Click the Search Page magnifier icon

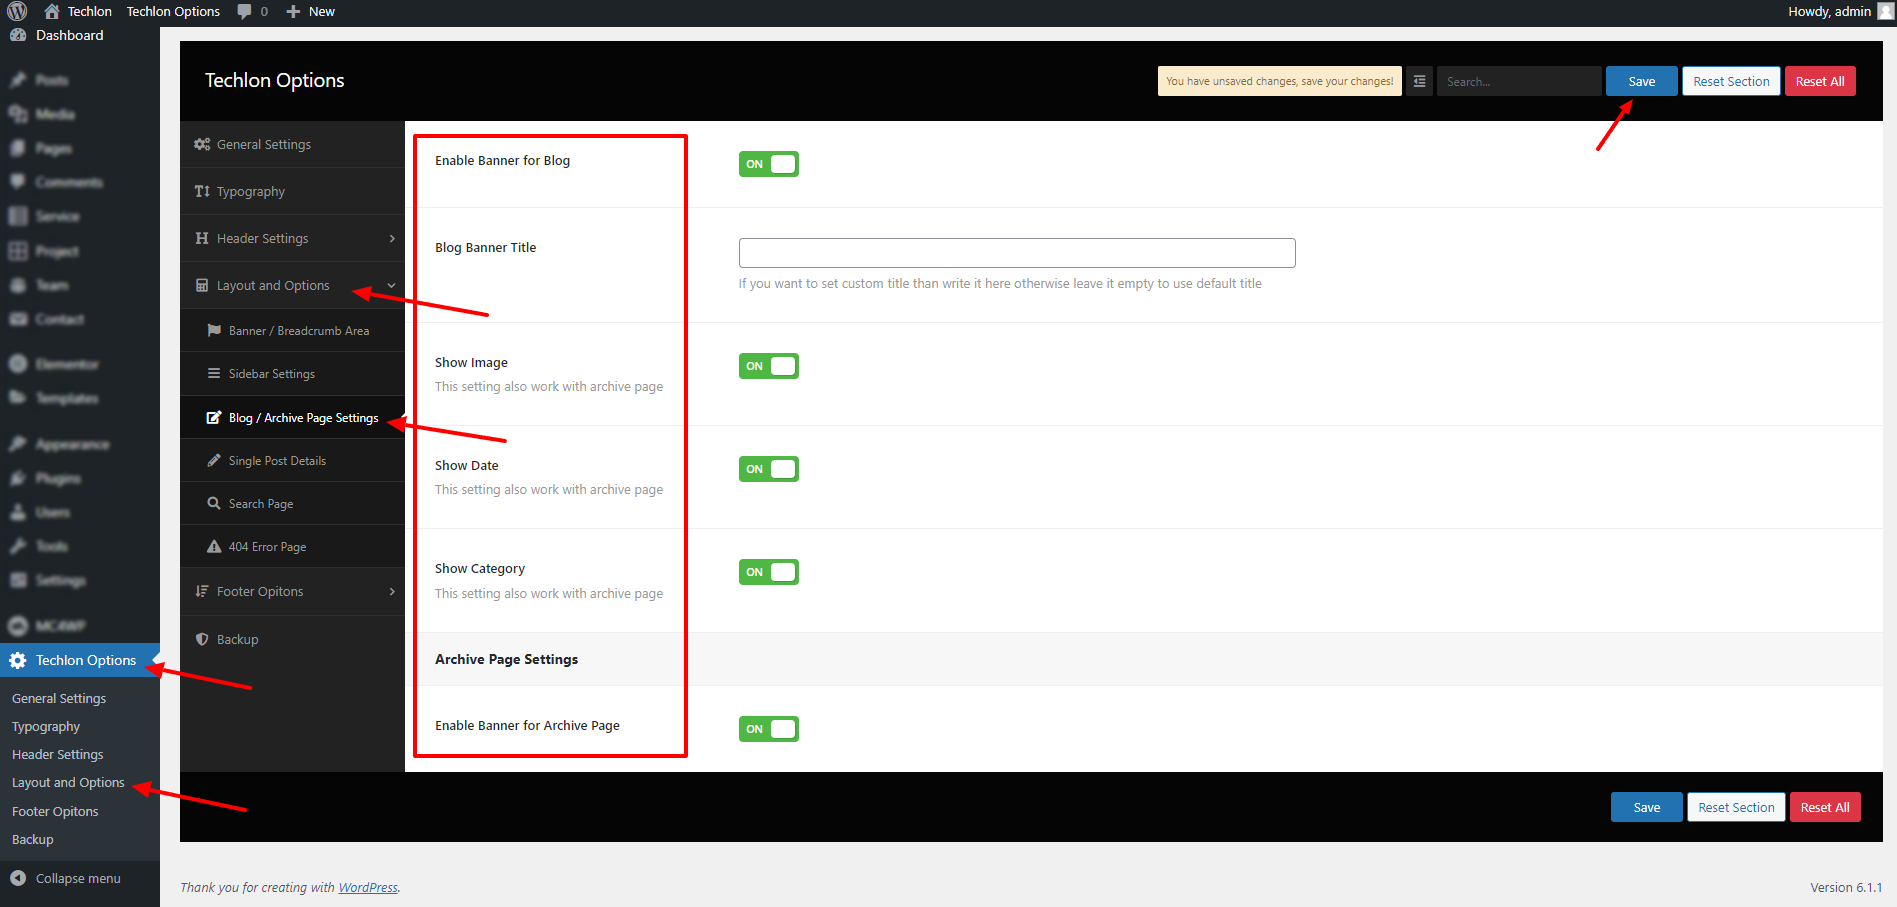point(214,503)
